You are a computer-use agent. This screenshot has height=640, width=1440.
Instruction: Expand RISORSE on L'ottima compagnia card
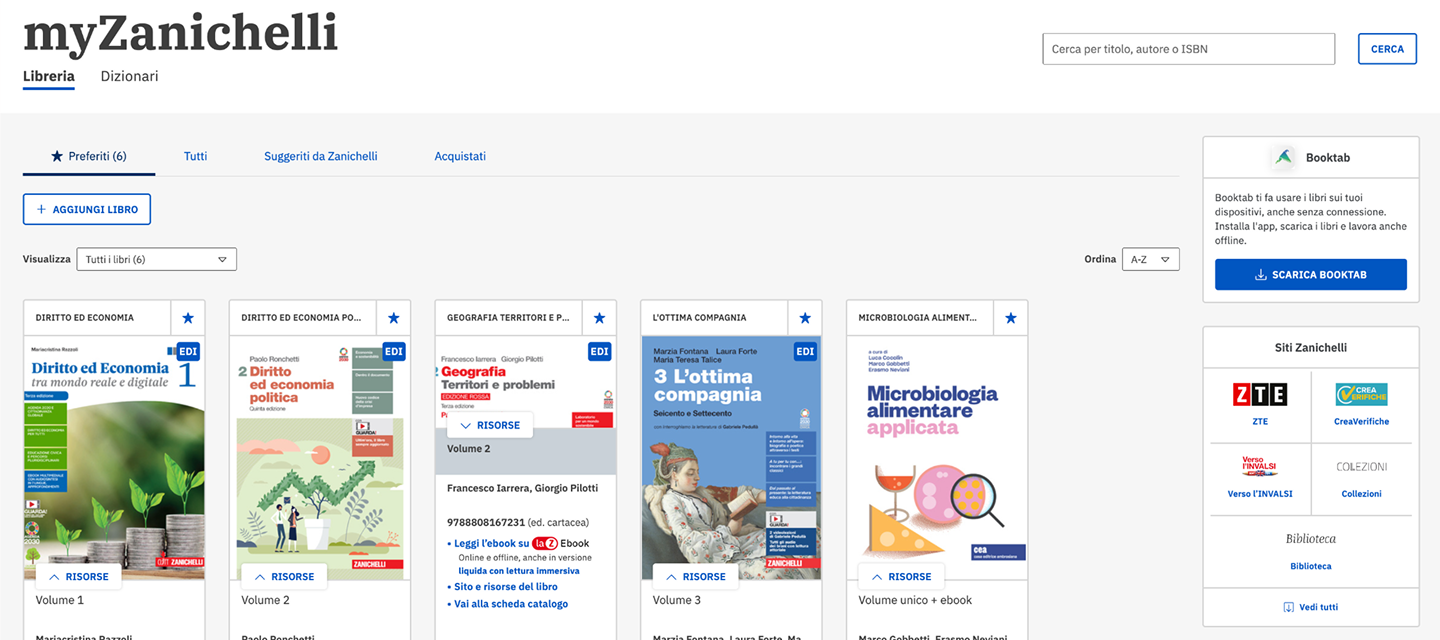(696, 577)
